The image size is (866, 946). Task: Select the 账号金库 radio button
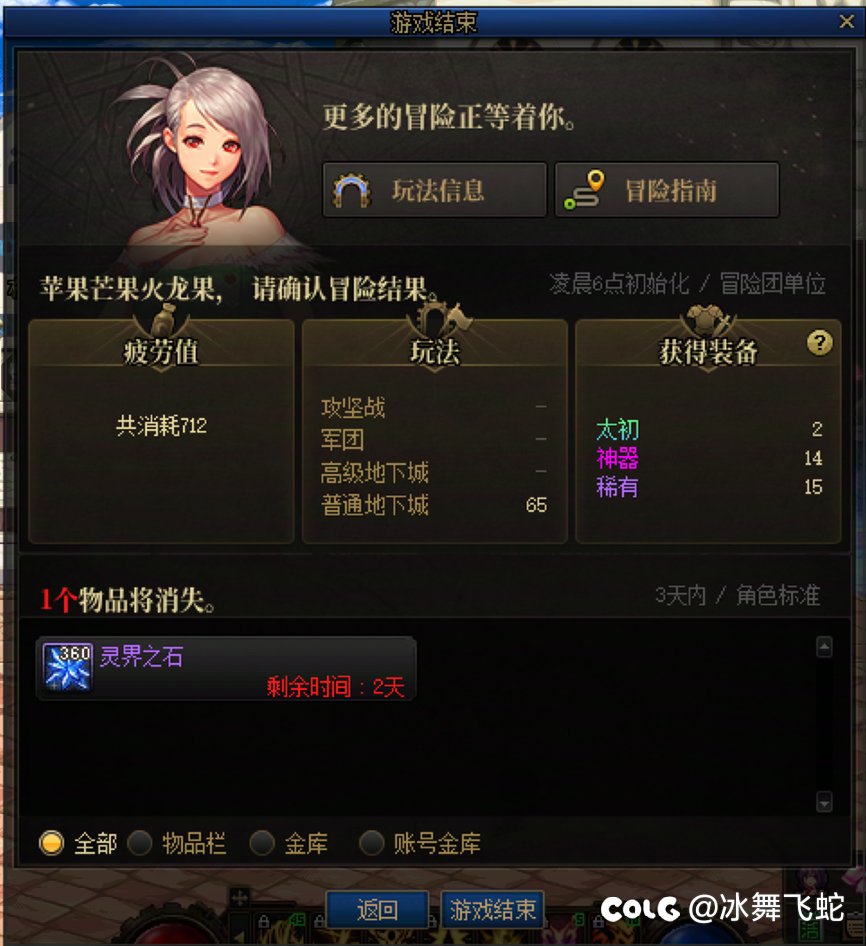pyautogui.click(x=371, y=843)
